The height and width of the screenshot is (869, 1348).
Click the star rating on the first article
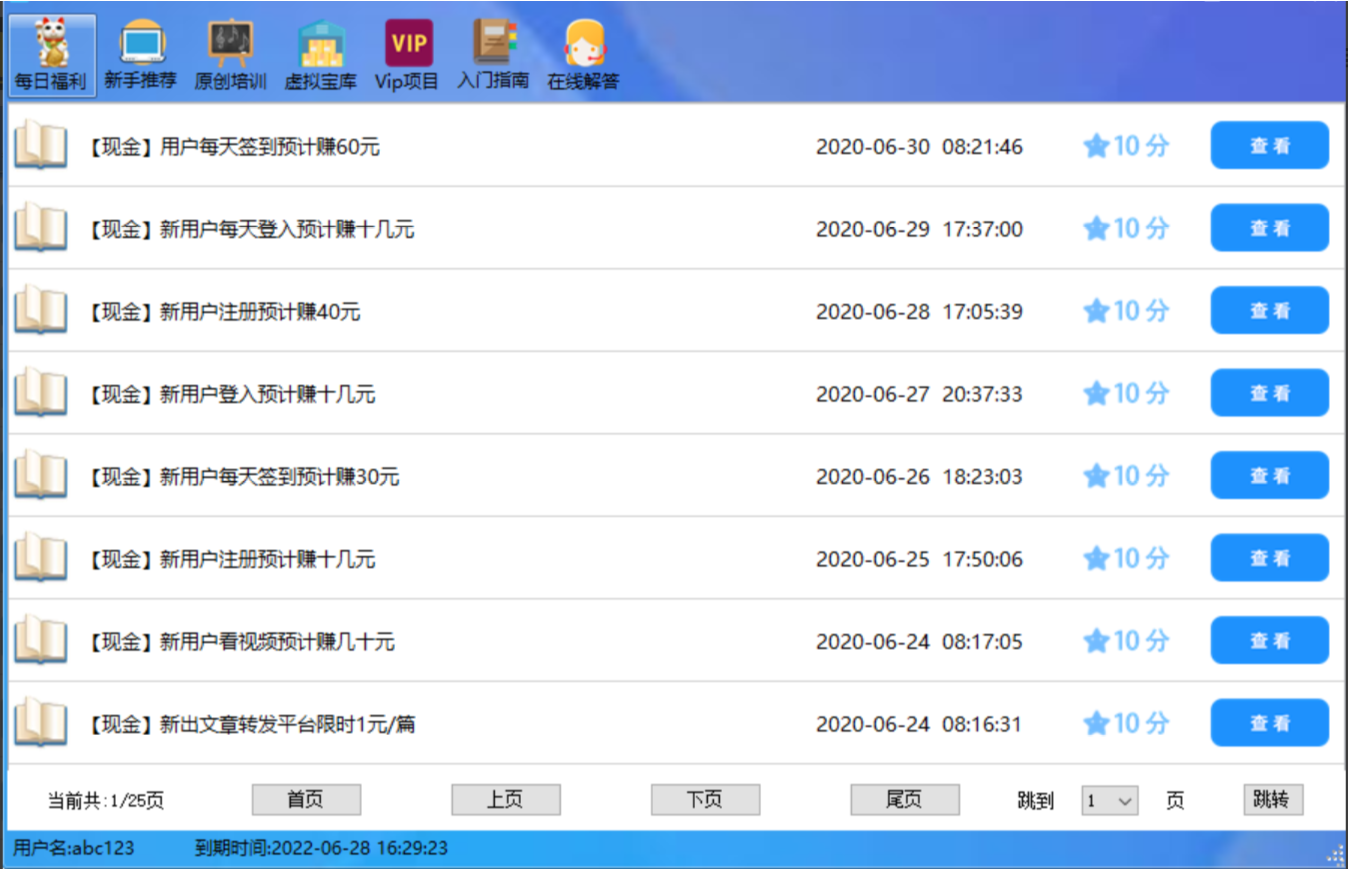(1095, 145)
